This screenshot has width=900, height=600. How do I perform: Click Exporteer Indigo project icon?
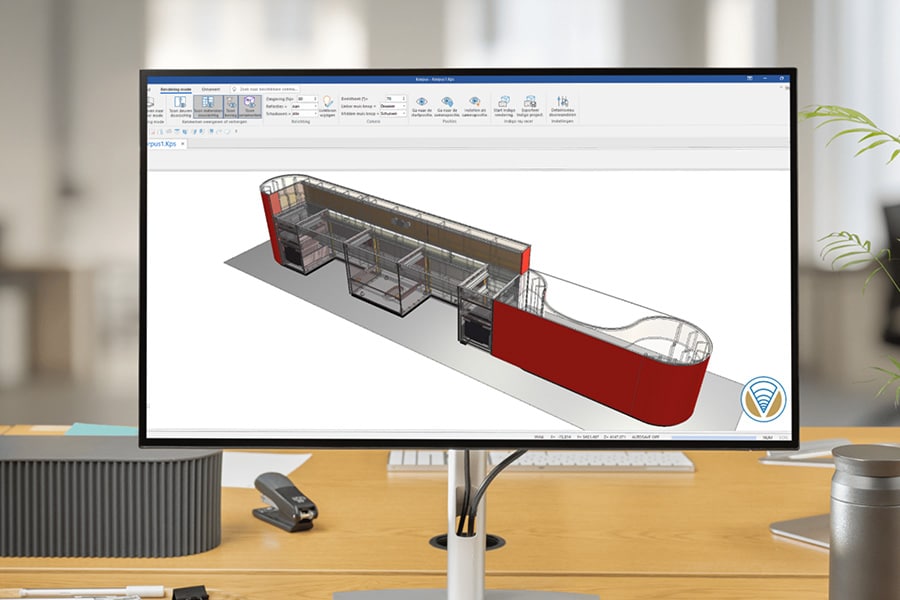point(530,102)
